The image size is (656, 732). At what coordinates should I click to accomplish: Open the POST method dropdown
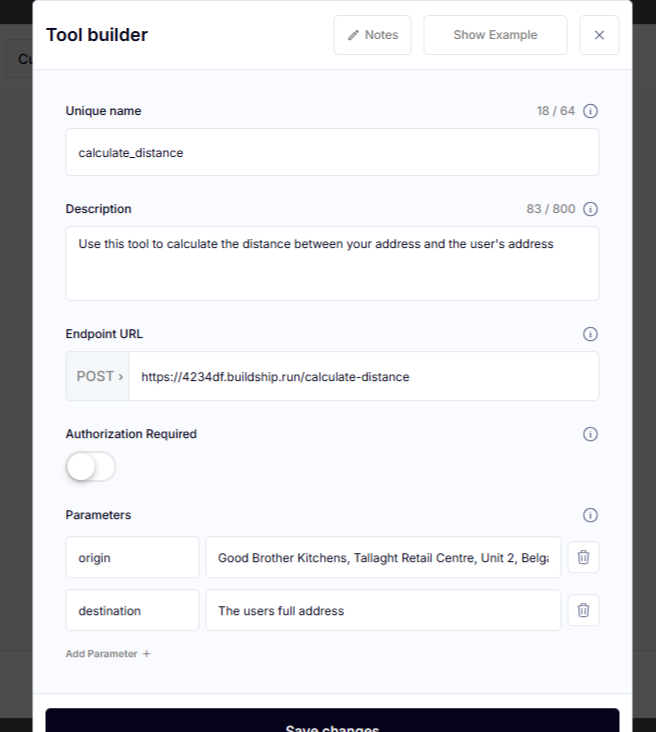pos(98,376)
